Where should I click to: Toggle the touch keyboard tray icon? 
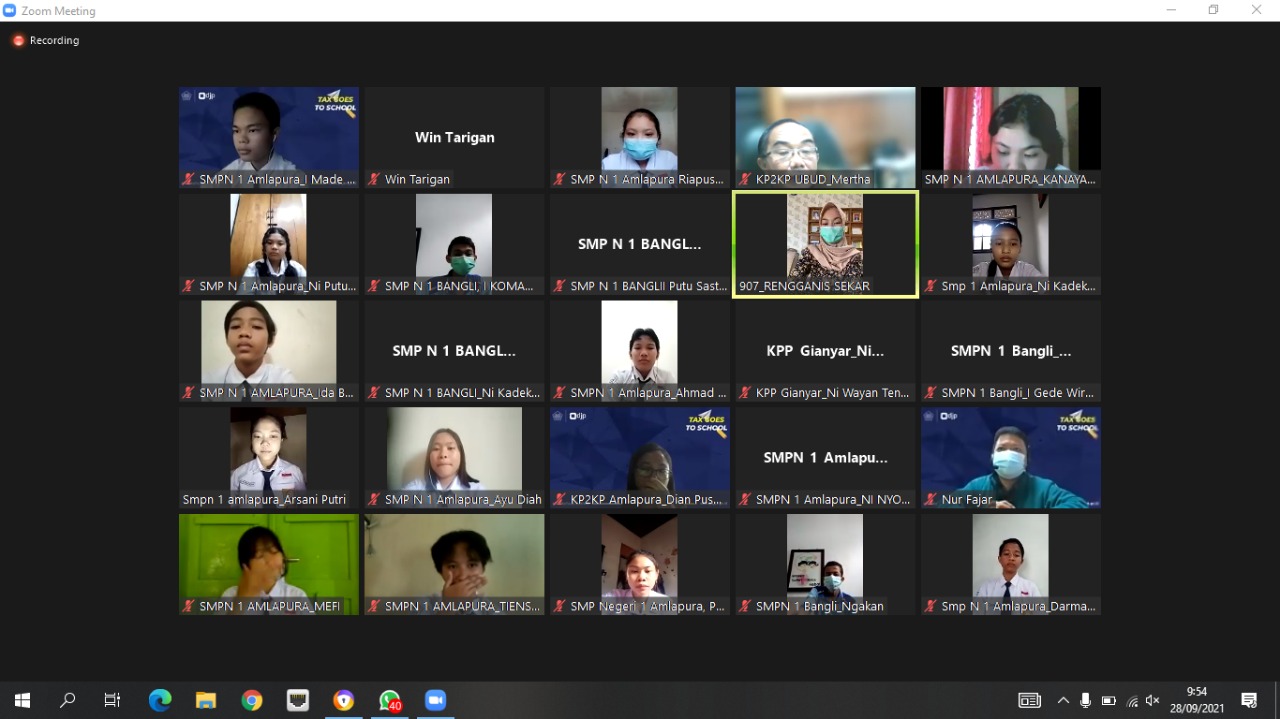[x=1029, y=701]
